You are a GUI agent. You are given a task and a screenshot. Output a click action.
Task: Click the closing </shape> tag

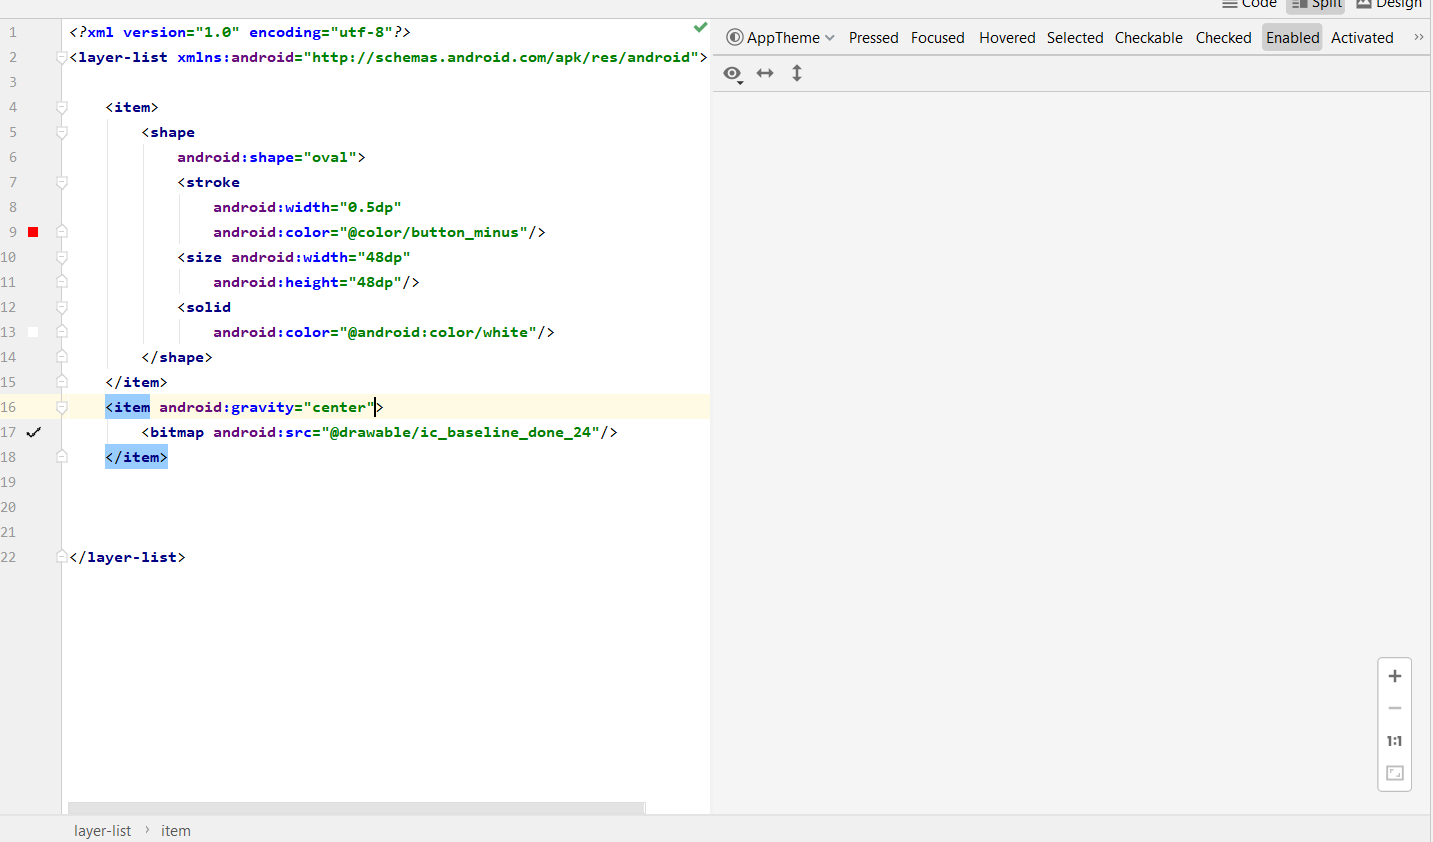[x=177, y=357]
